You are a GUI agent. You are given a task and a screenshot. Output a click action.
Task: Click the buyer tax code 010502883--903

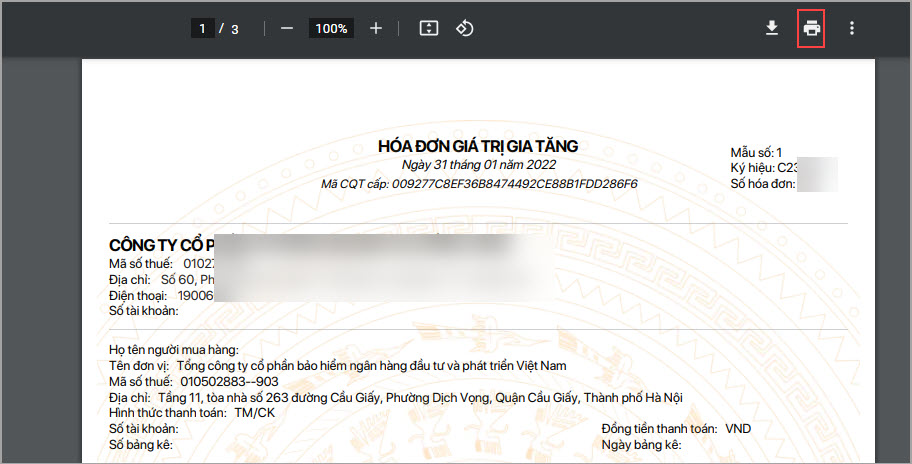click(229, 381)
